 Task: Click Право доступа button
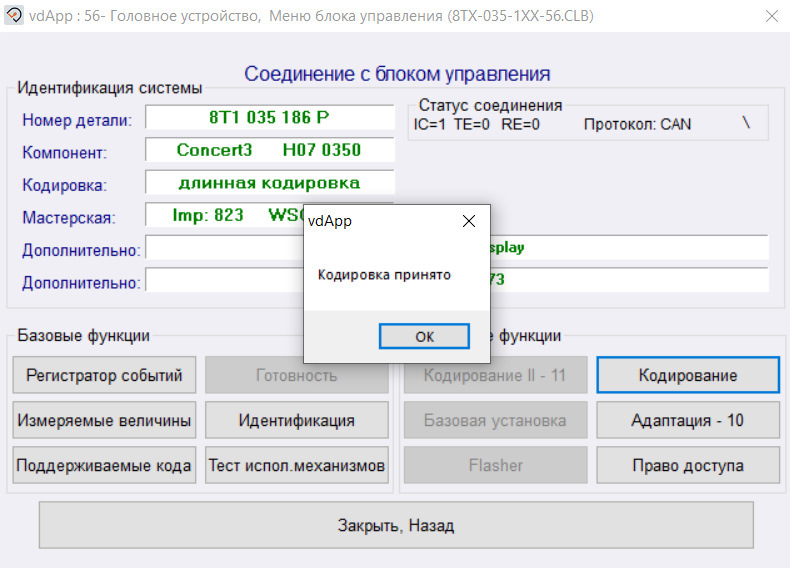[x=688, y=465]
